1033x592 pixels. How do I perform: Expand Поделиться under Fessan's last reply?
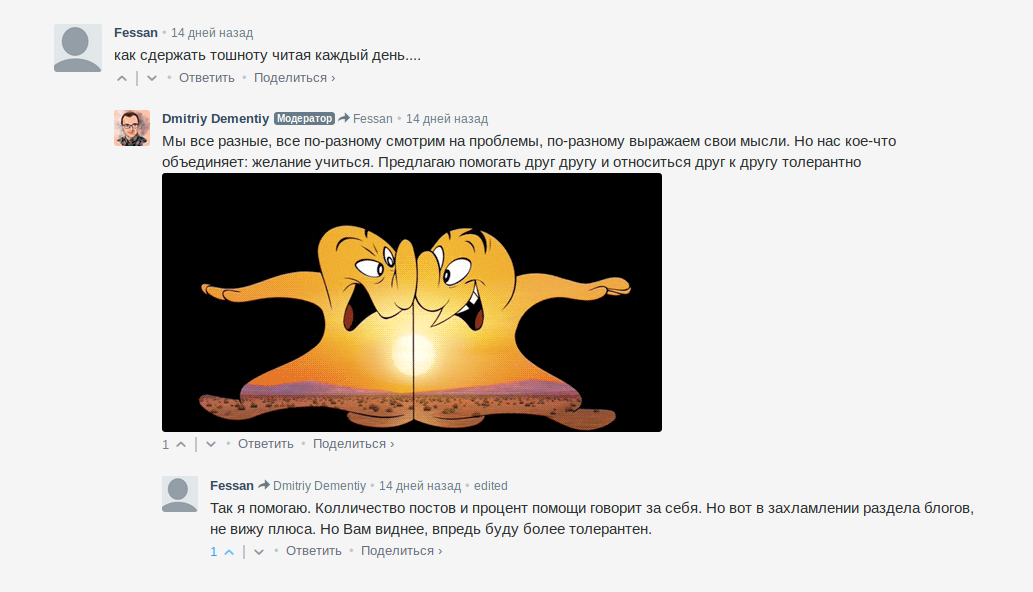pos(401,551)
